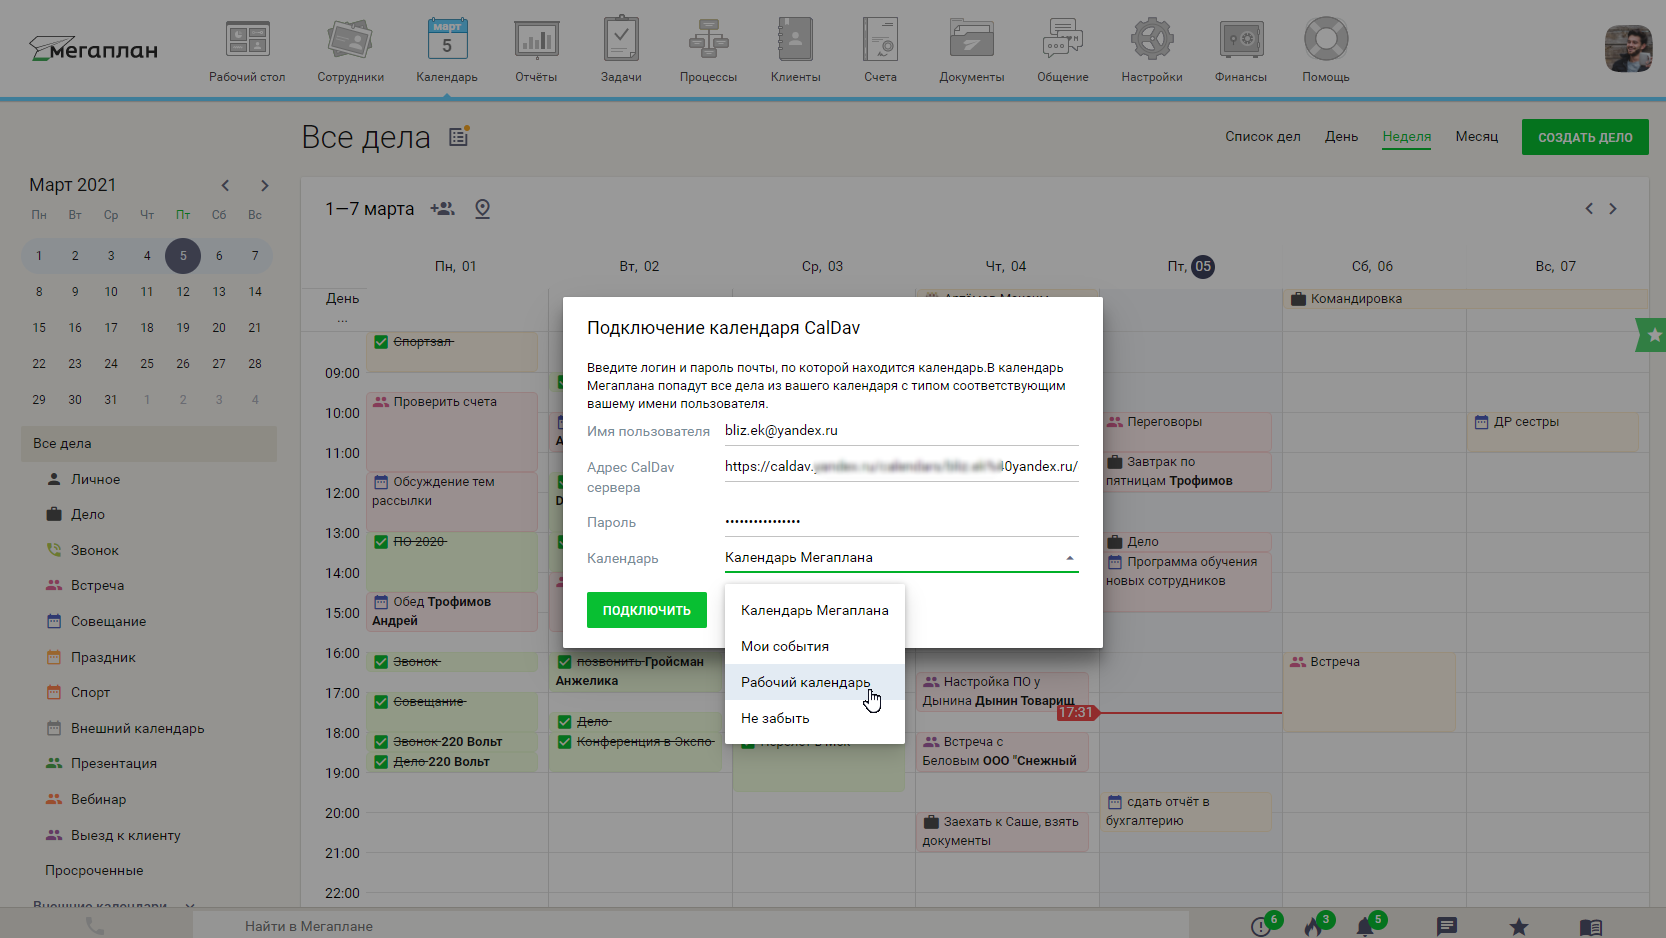Uncheck the Конференция в Экспо checkbox
Viewport: 1666px width, 938px height.
click(565, 742)
